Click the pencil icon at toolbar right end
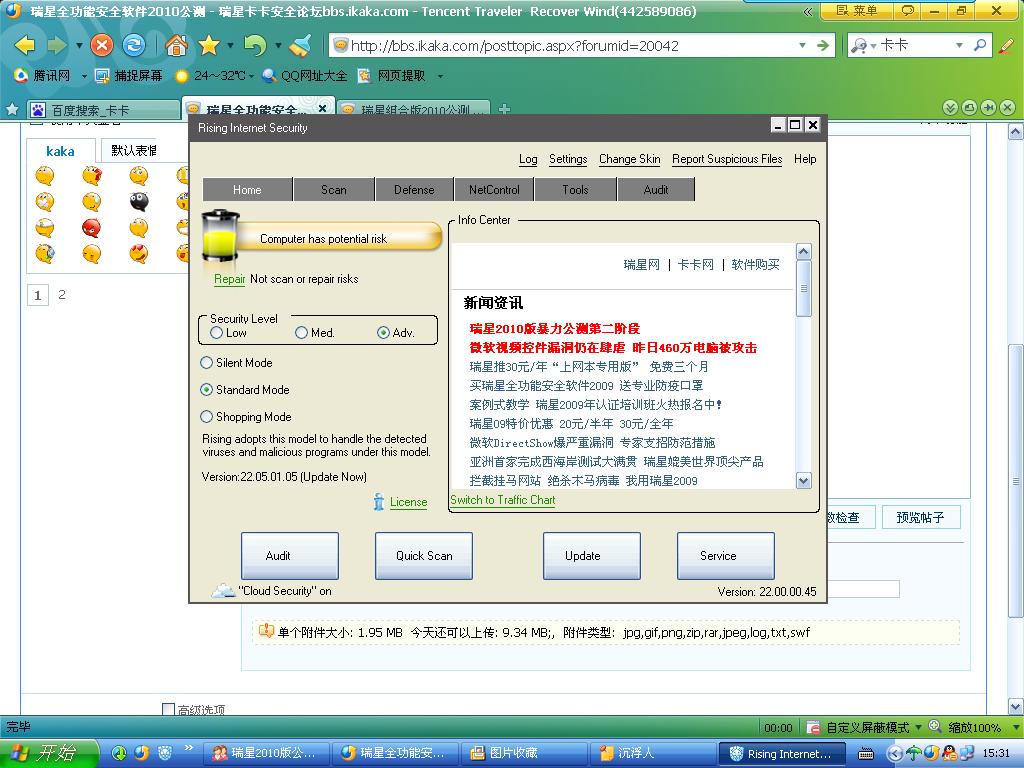This screenshot has width=1024, height=768. tap(1006, 46)
